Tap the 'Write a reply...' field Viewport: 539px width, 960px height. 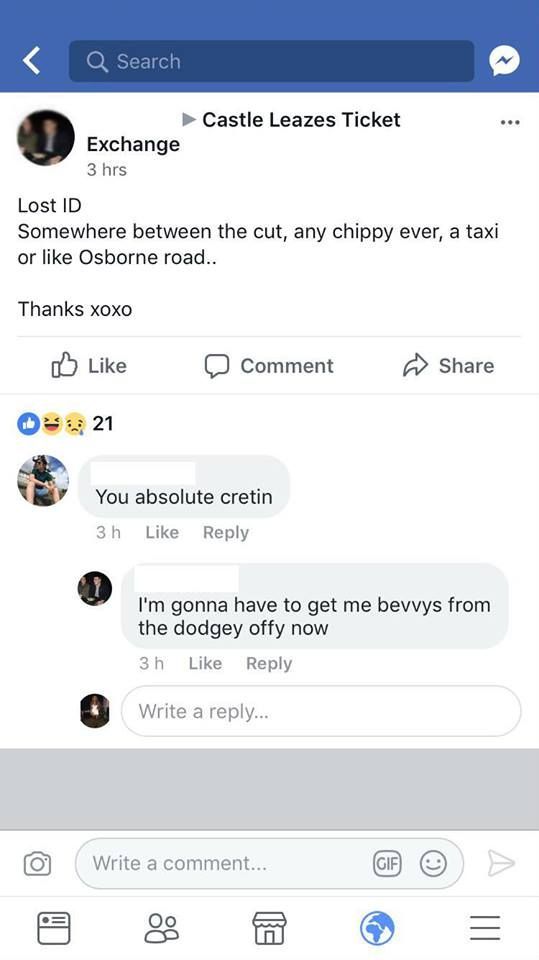tap(321, 711)
